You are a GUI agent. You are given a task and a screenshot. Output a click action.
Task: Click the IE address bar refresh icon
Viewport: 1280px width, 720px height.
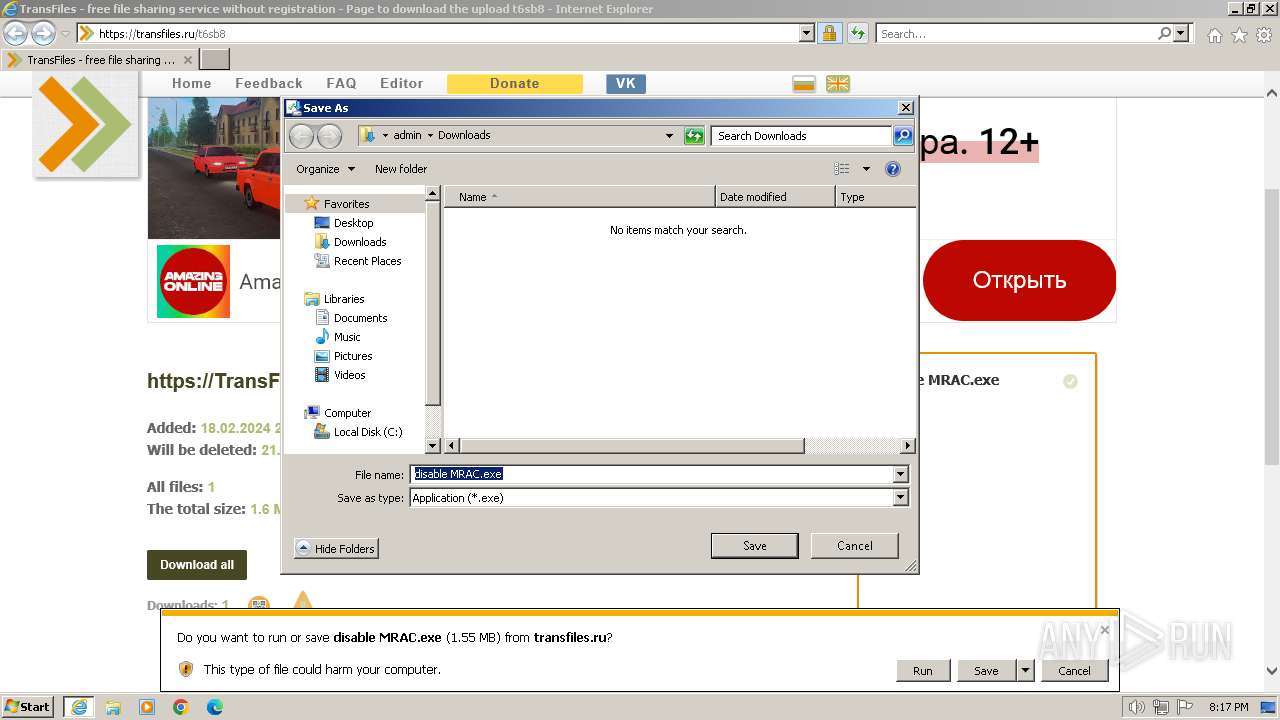pos(857,33)
